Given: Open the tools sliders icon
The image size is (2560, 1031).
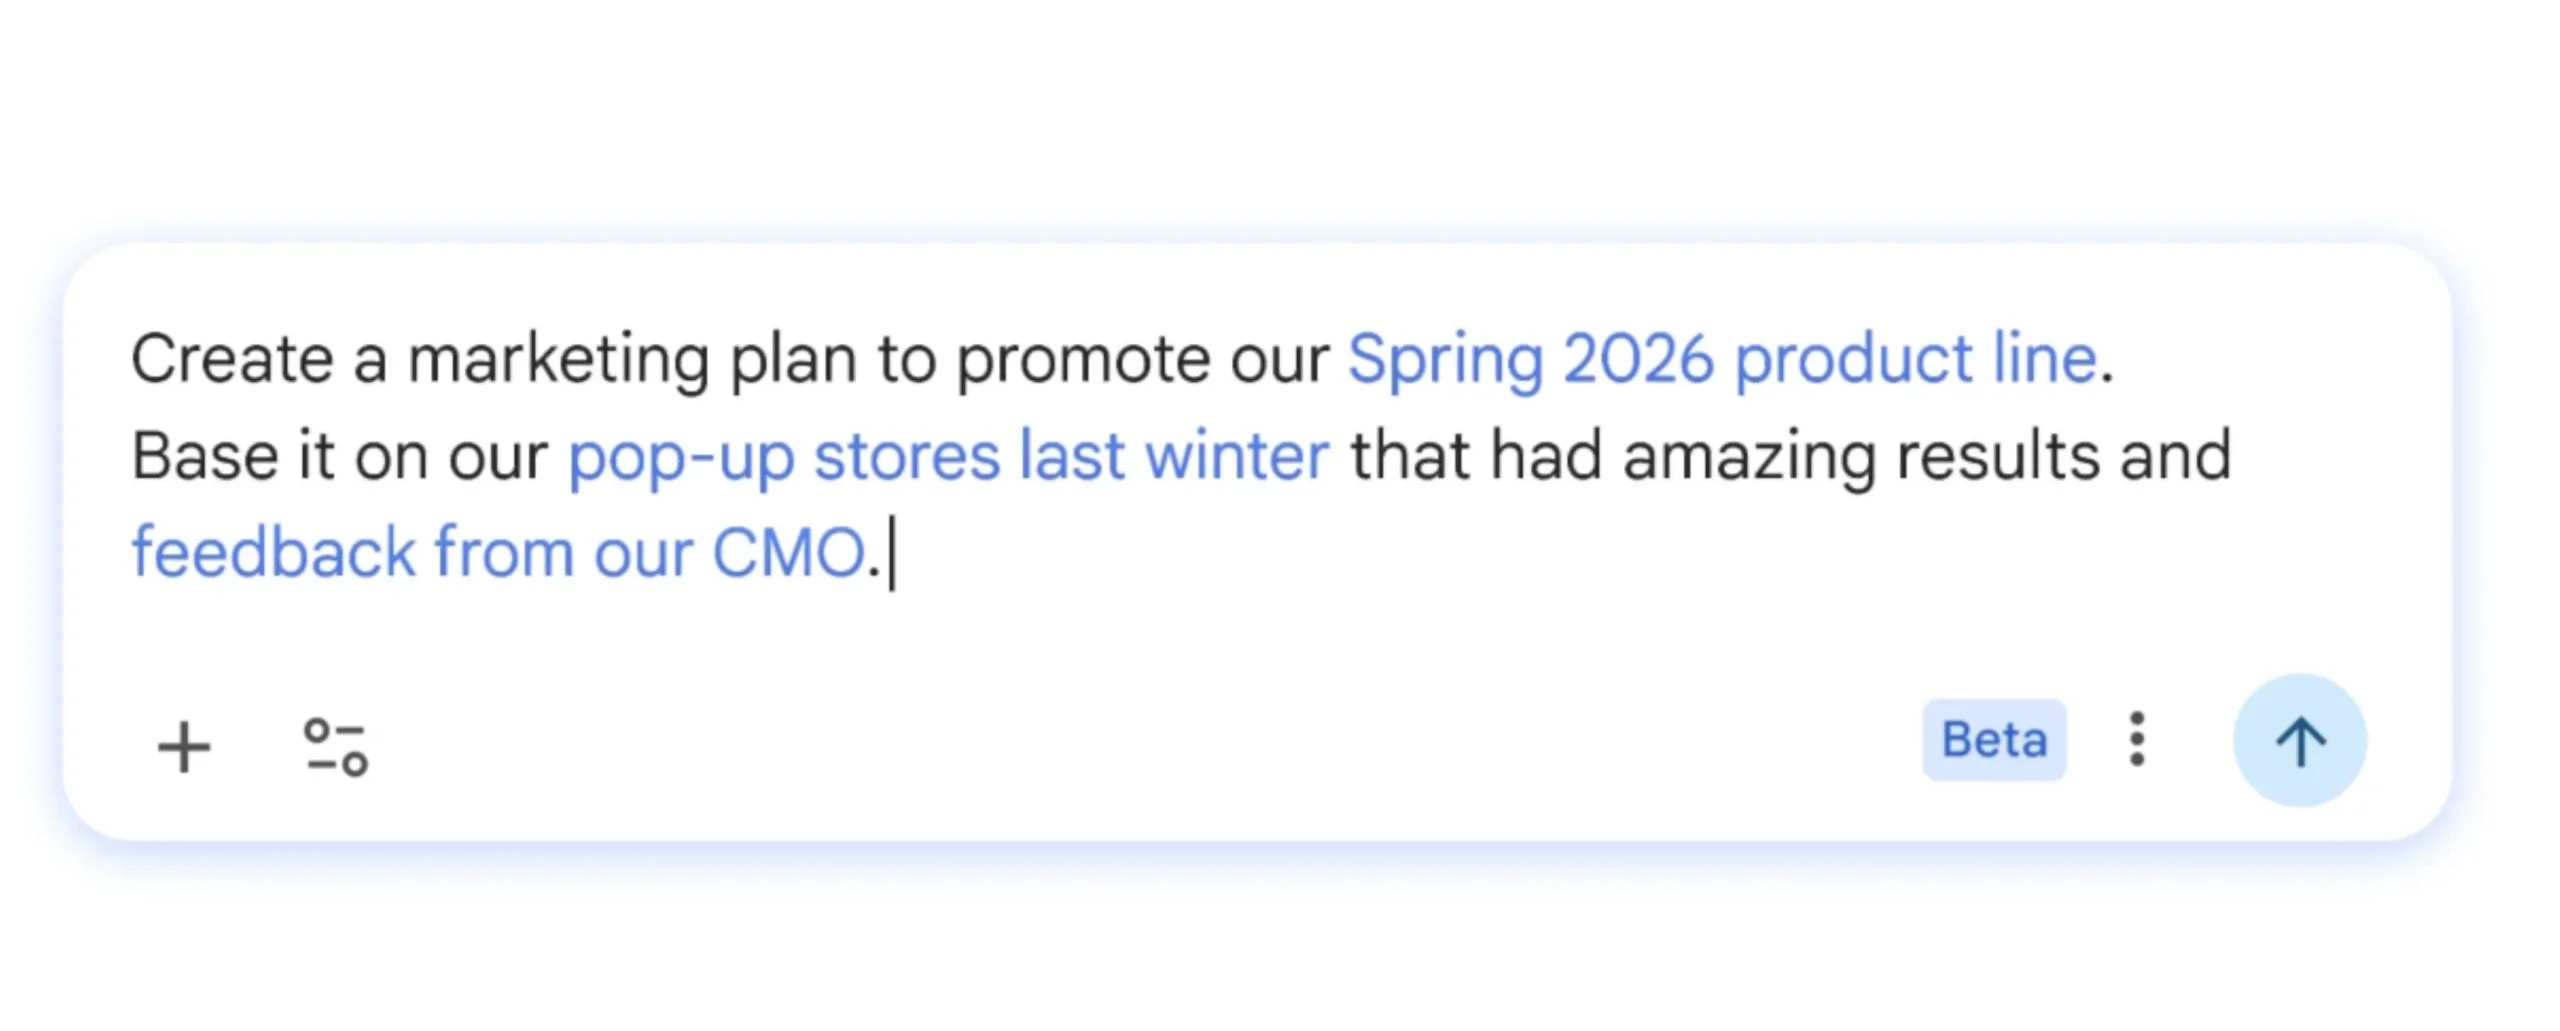Looking at the screenshot, I should coord(336,747).
